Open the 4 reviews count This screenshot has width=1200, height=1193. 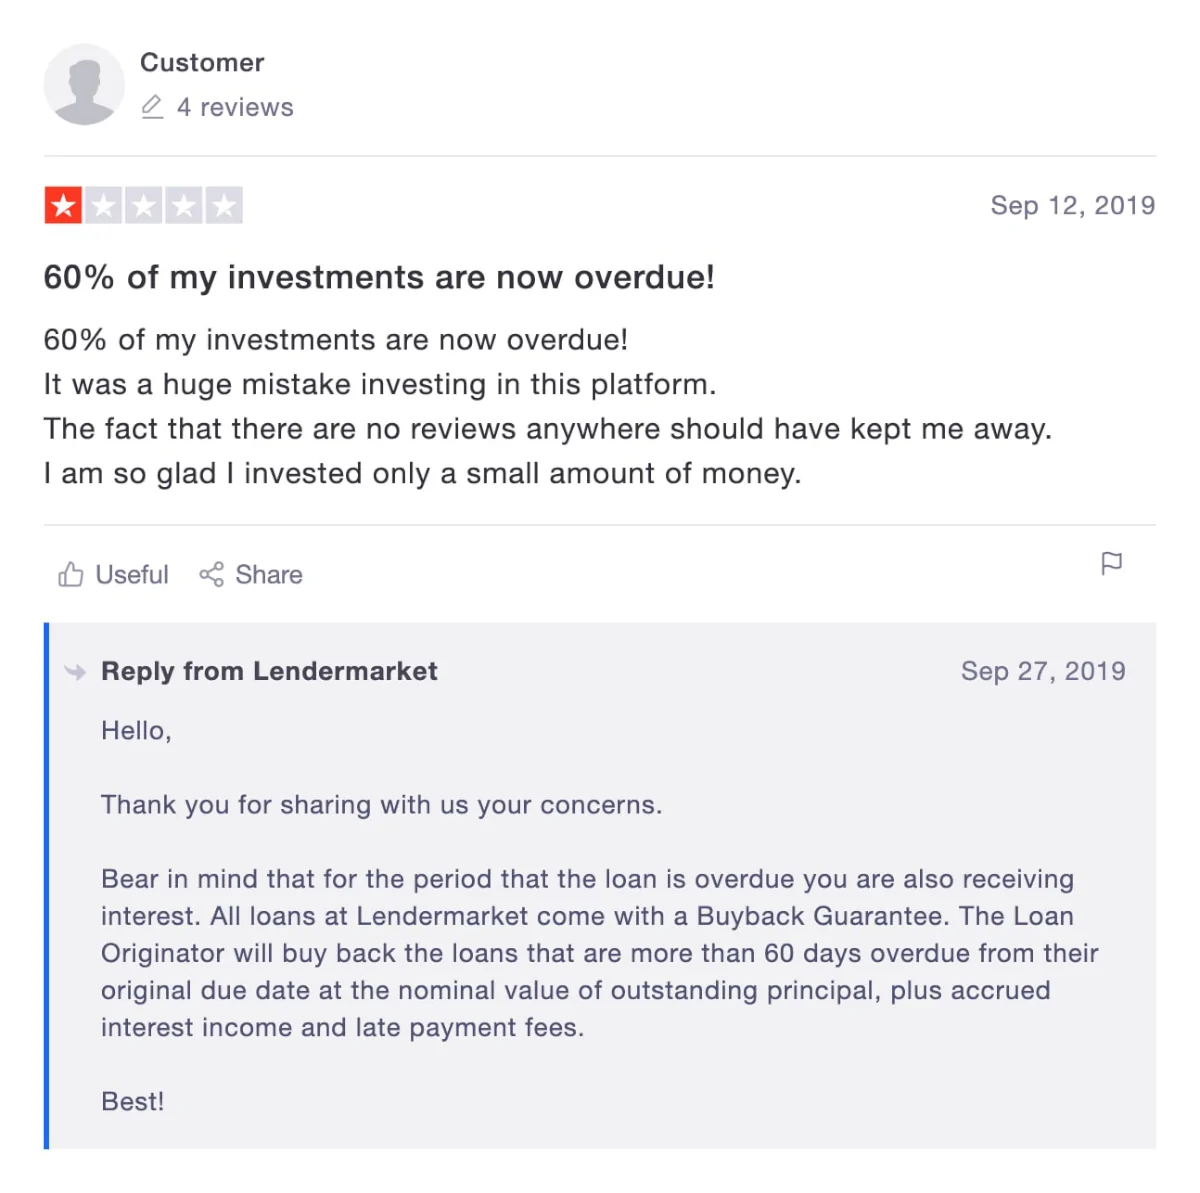[x=235, y=107]
